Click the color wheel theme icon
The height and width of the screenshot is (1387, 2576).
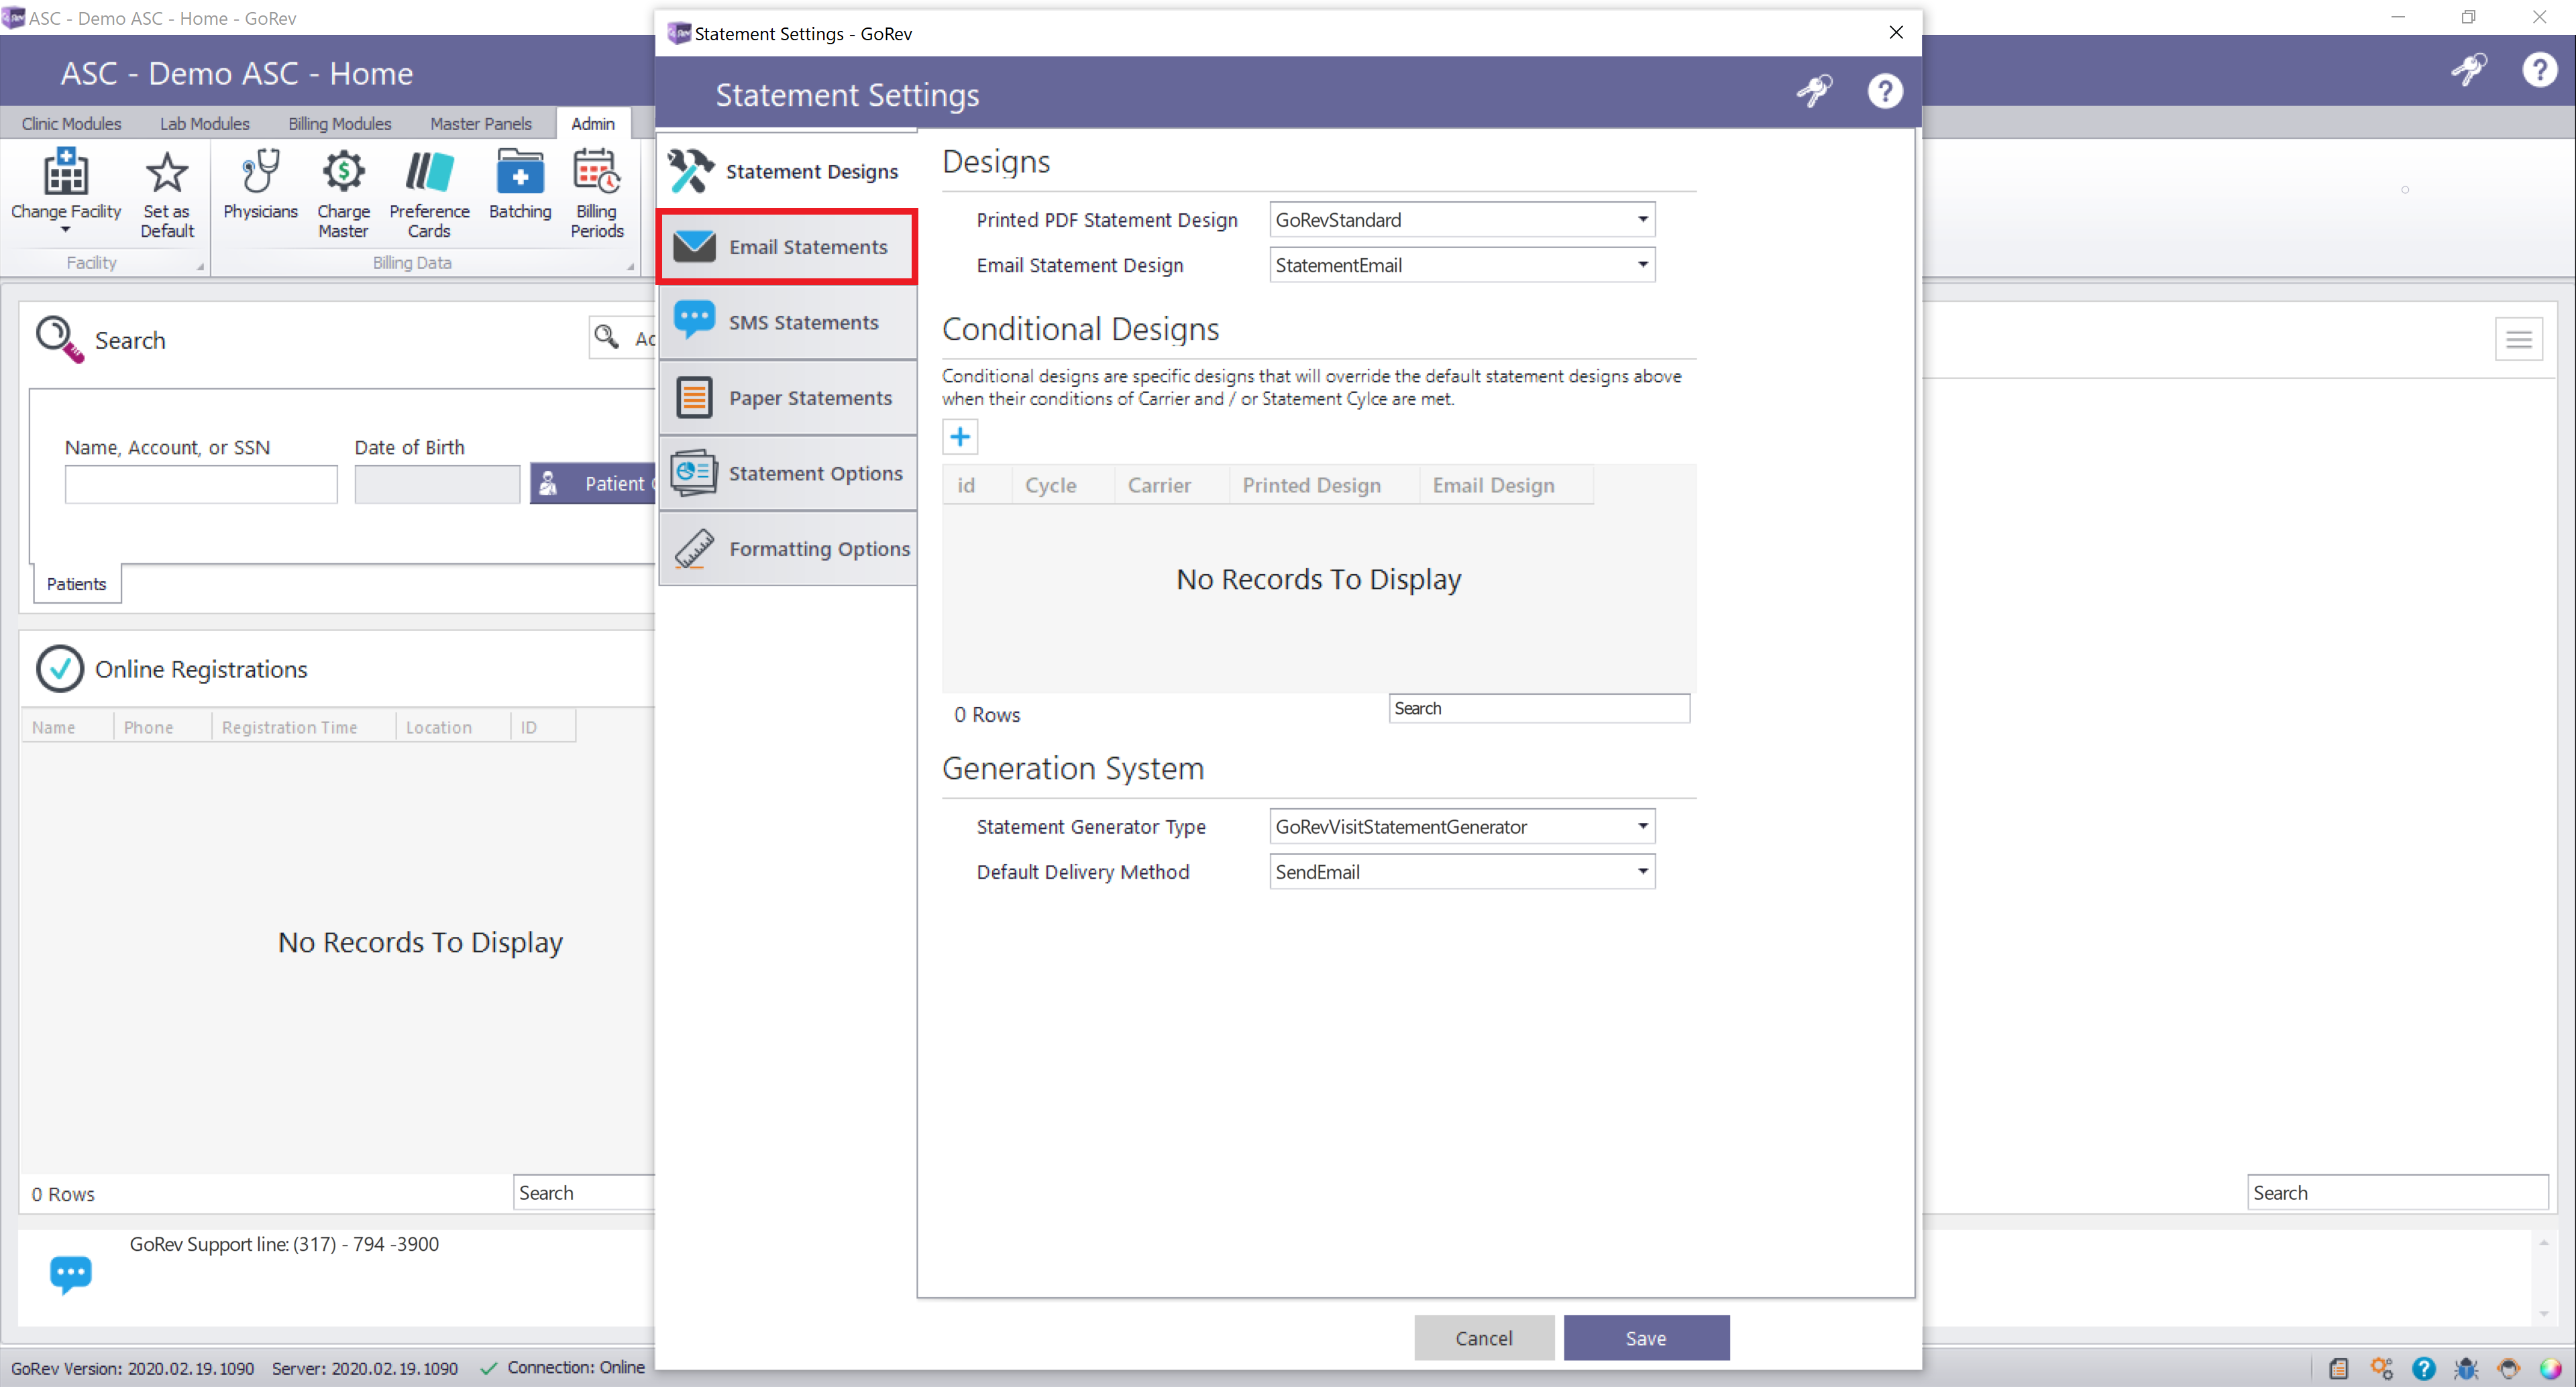pyautogui.click(x=2551, y=1368)
